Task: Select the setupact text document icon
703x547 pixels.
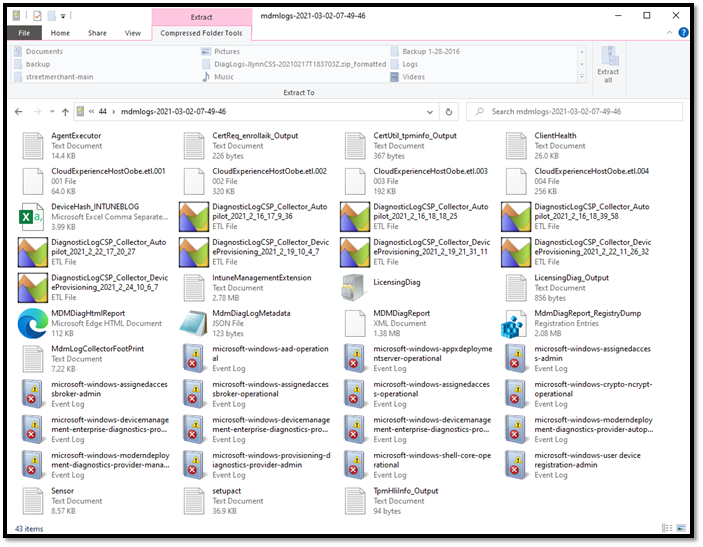Action: pos(194,501)
